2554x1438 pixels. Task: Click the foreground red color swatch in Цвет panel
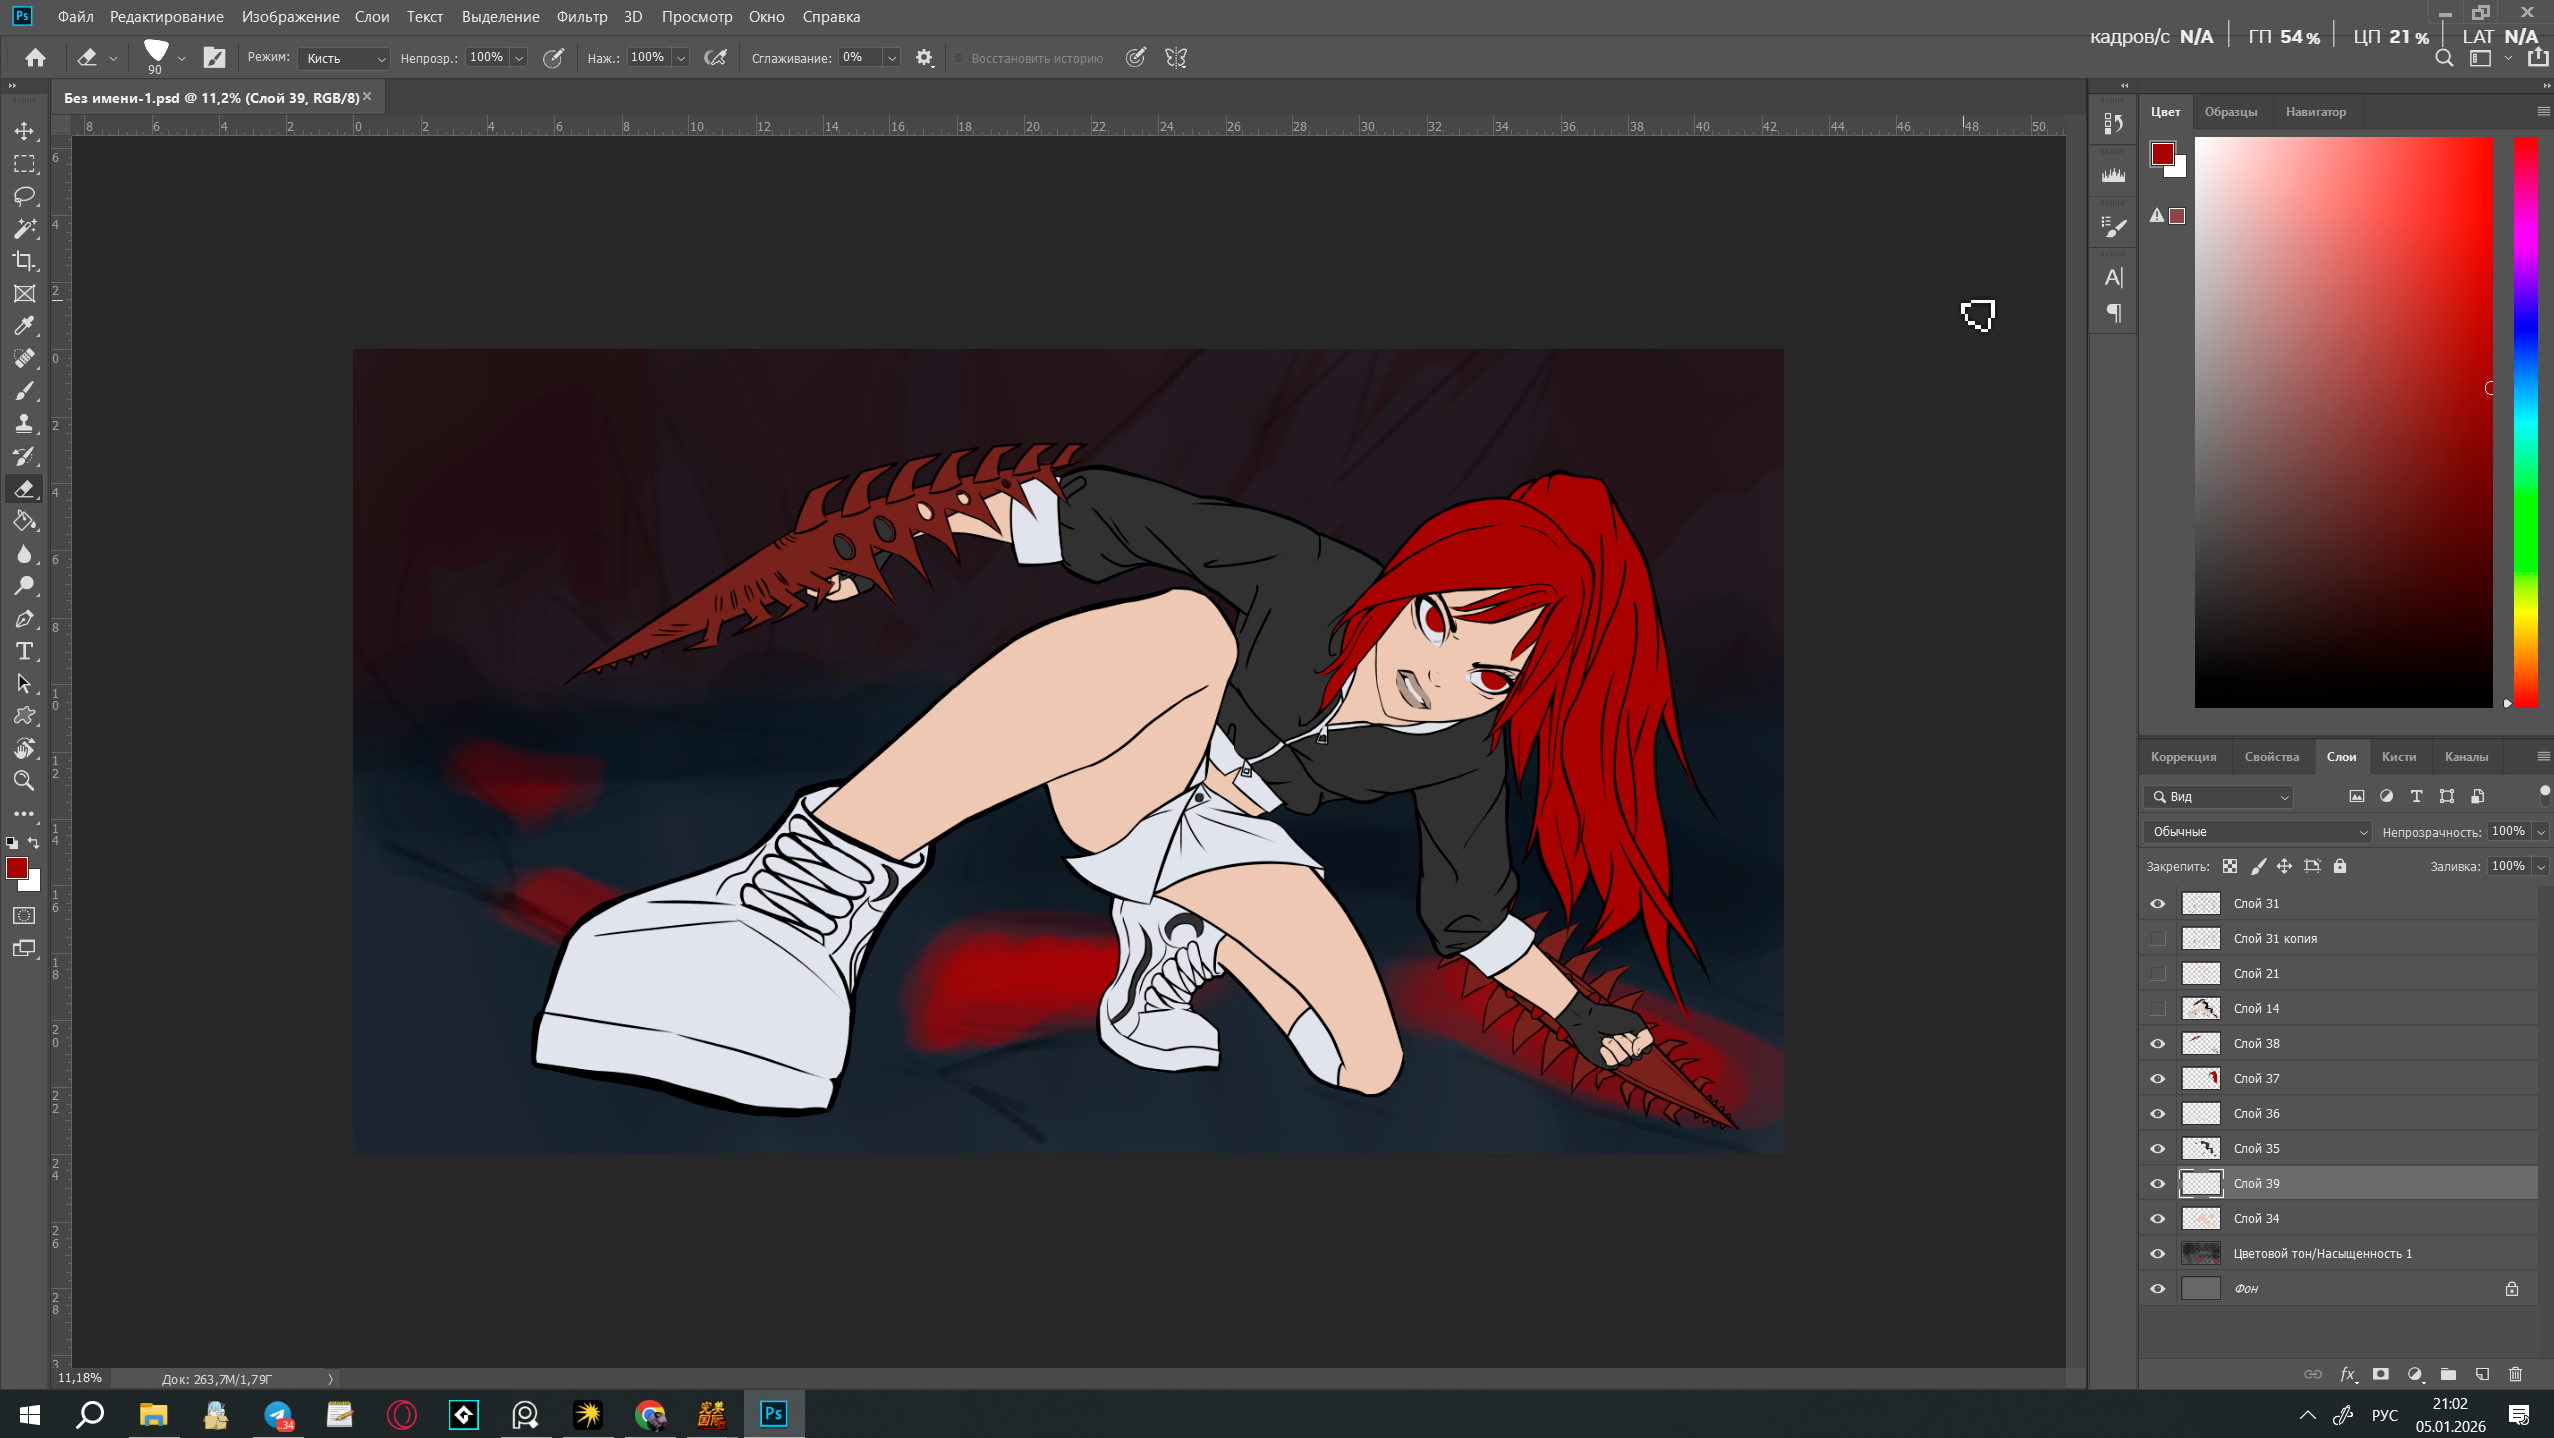click(2162, 154)
